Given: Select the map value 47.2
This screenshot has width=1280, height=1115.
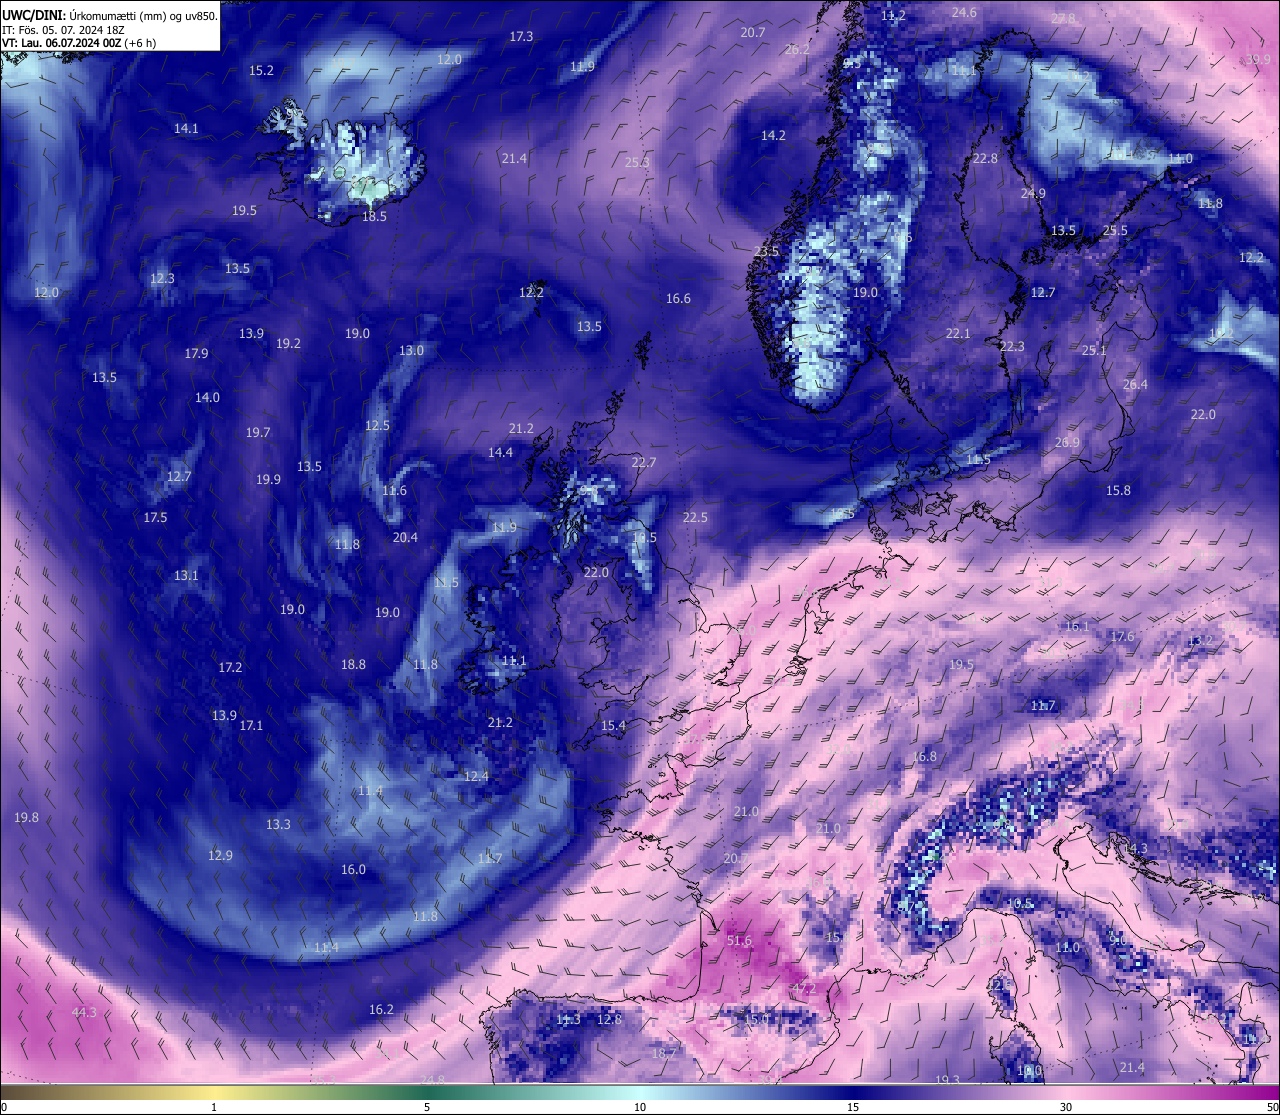Looking at the screenshot, I should (x=803, y=989).
